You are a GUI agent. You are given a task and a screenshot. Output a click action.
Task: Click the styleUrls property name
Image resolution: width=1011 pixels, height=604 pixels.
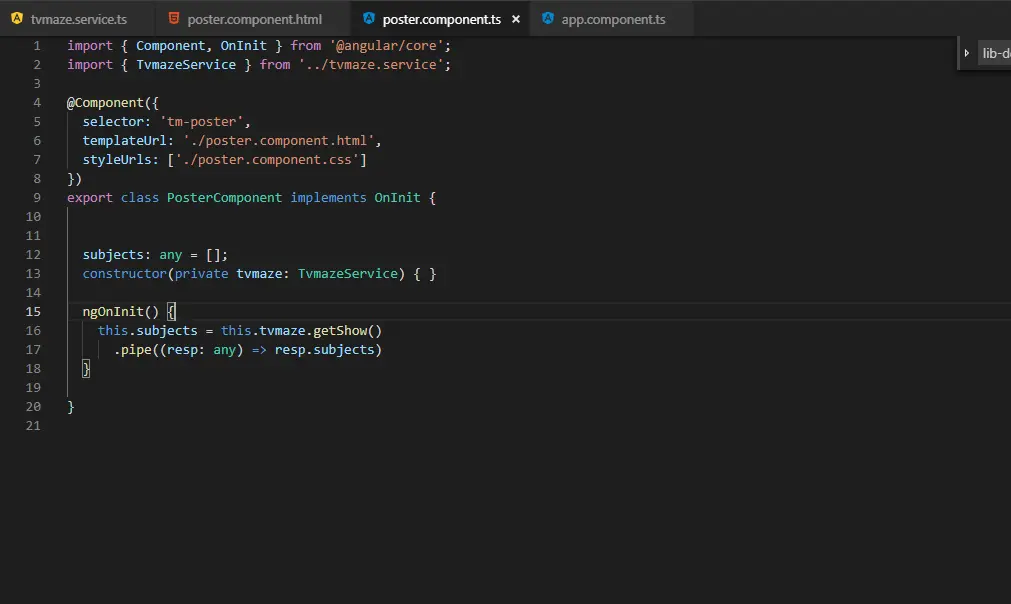[x=117, y=159]
